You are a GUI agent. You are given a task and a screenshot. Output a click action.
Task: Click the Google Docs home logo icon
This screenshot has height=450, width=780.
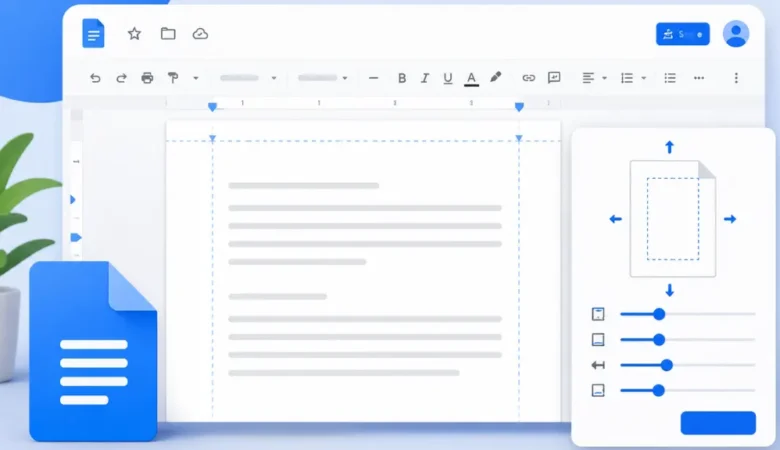[93, 33]
